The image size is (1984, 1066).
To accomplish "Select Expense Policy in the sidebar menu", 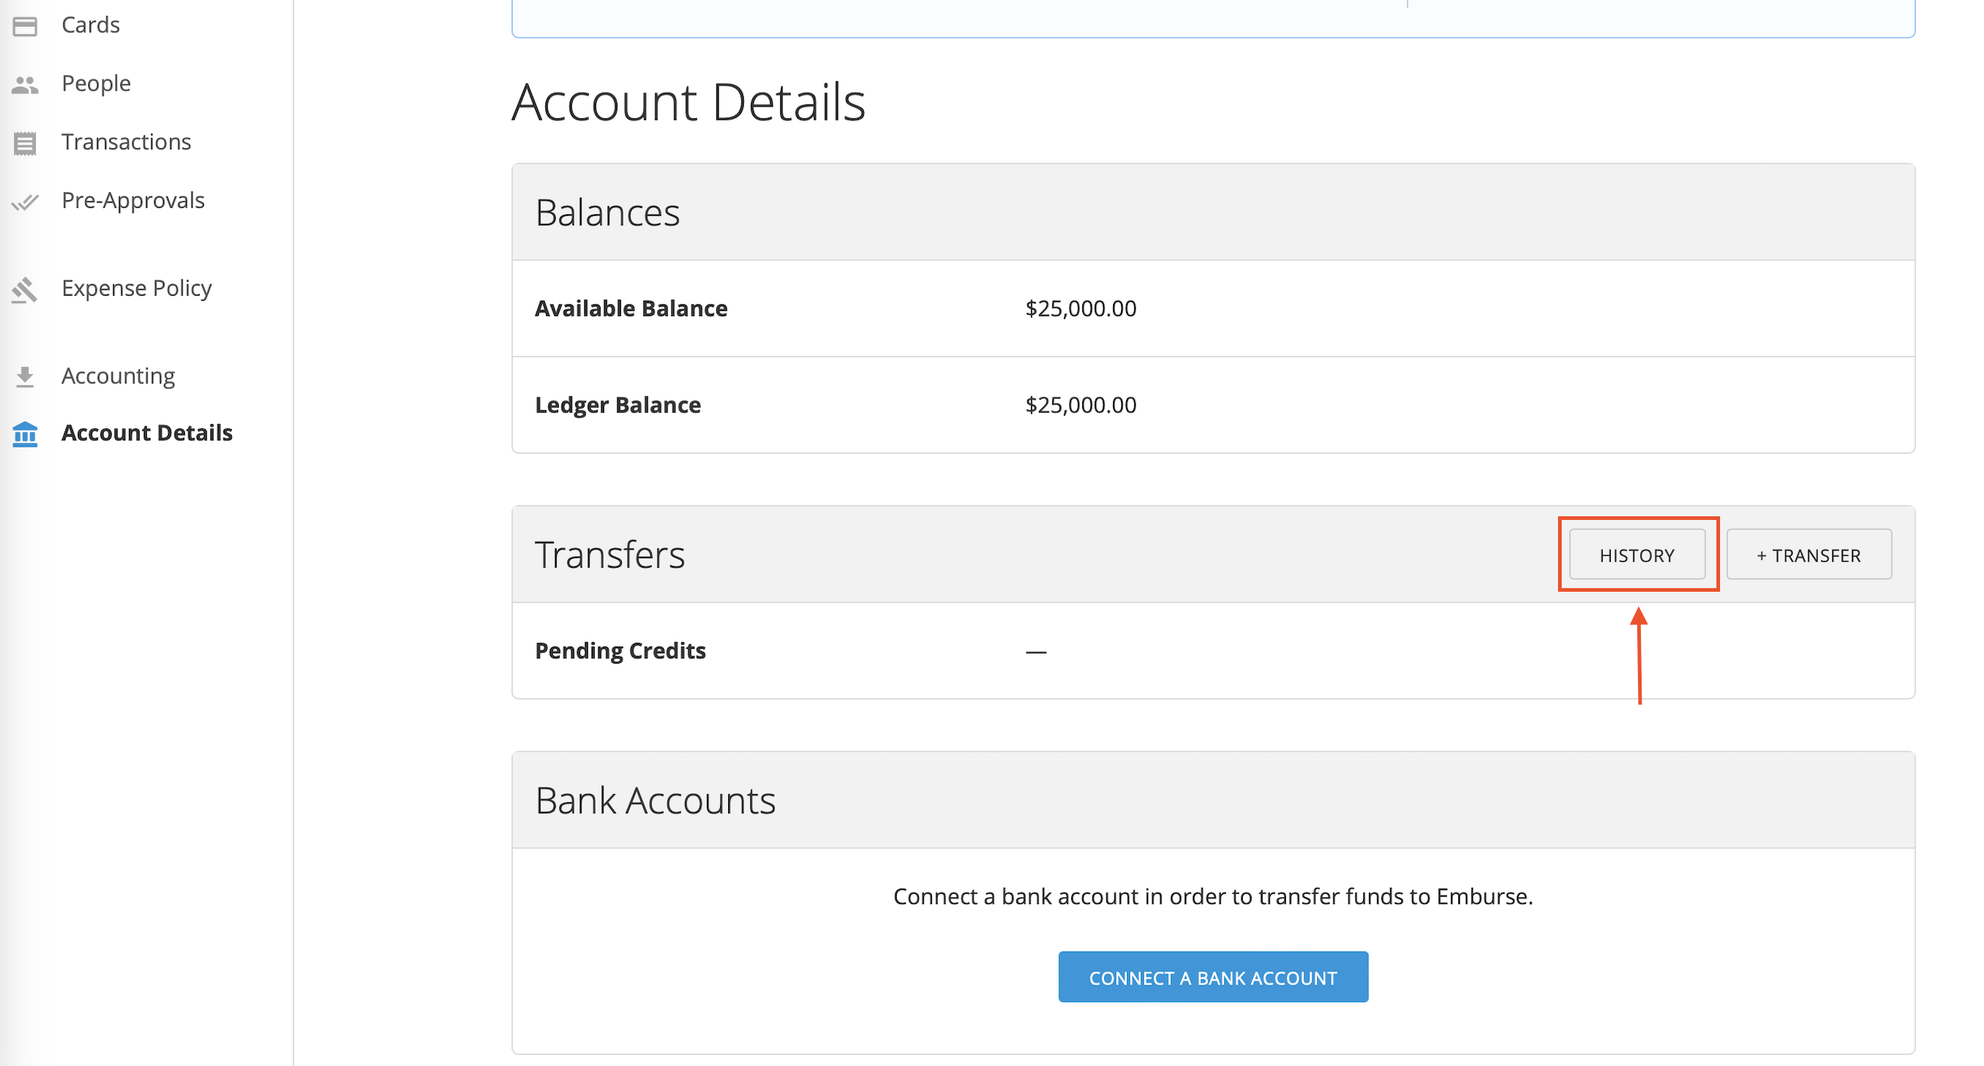I will pyautogui.click(x=136, y=289).
